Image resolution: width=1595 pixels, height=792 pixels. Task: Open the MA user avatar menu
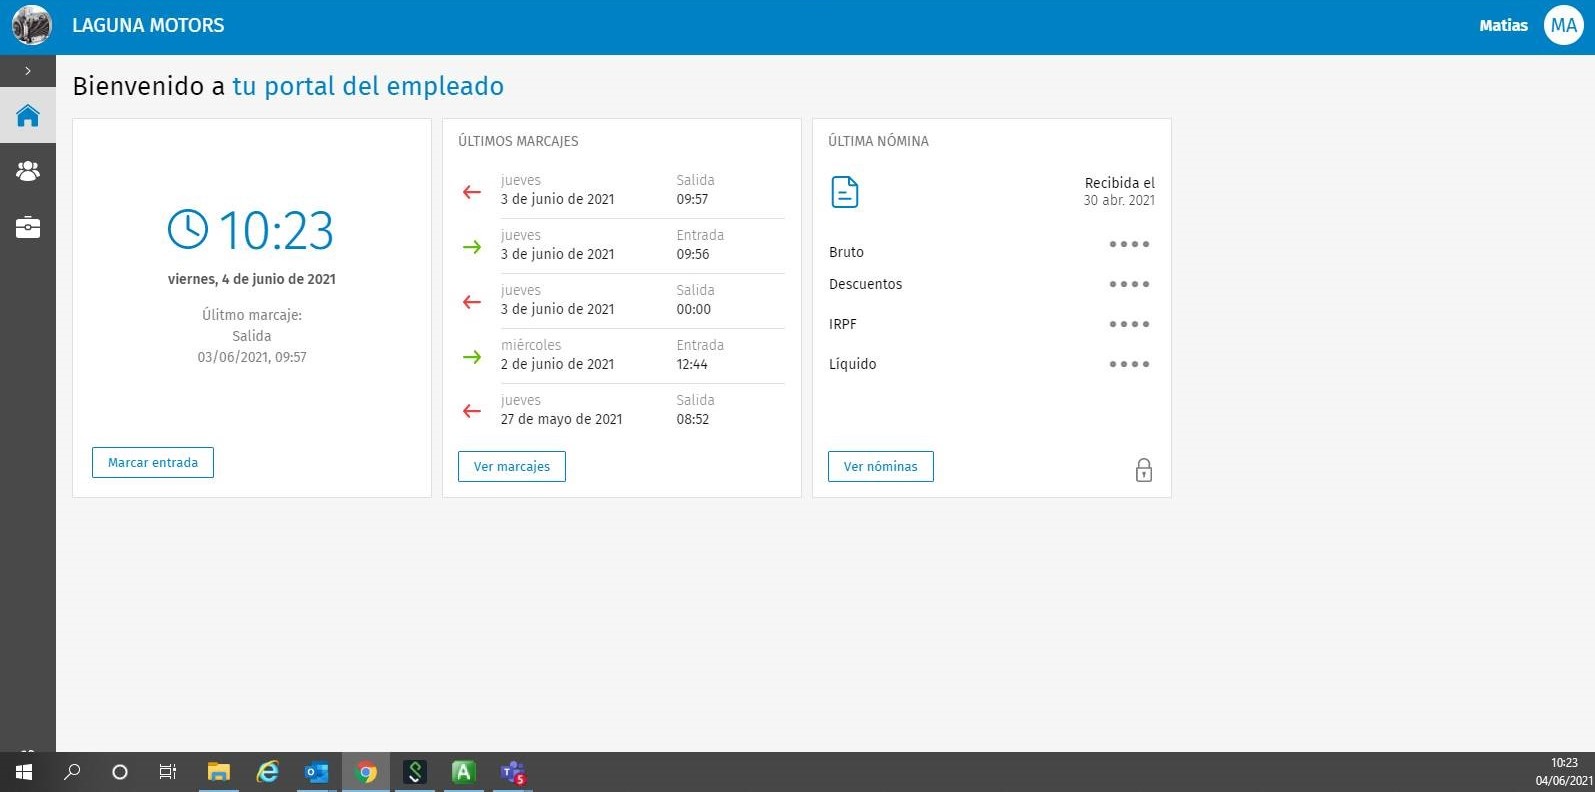coord(1563,26)
